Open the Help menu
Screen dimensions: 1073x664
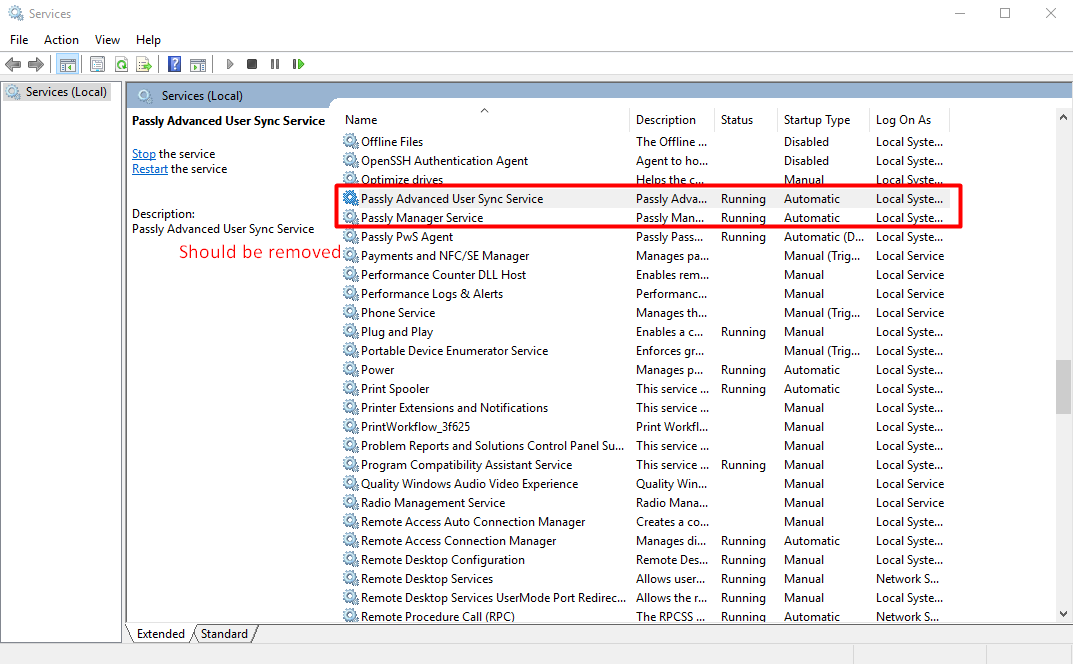click(148, 40)
